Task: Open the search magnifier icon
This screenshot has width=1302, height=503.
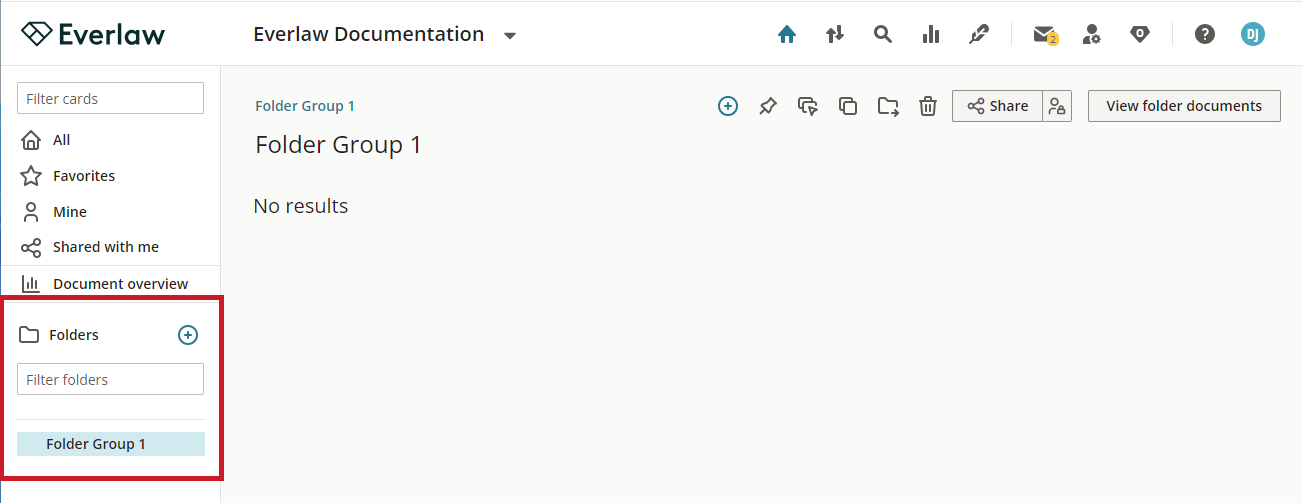Action: pos(882,34)
